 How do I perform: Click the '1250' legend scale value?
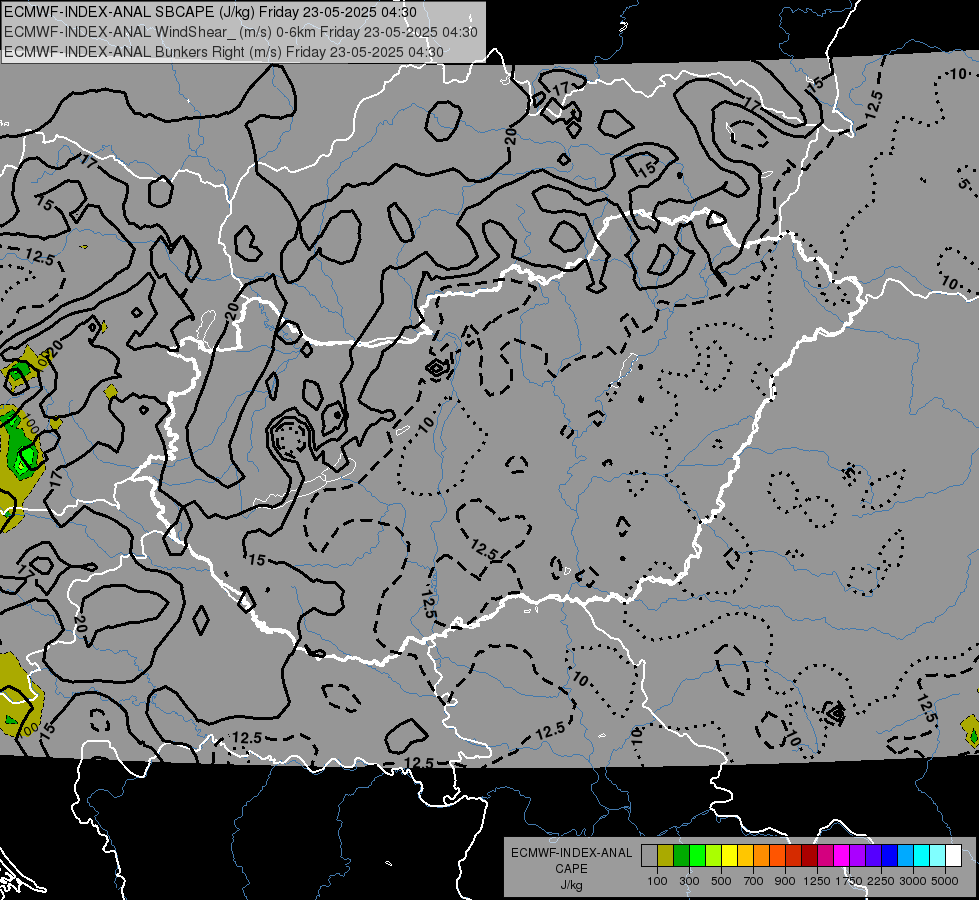click(817, 881)
